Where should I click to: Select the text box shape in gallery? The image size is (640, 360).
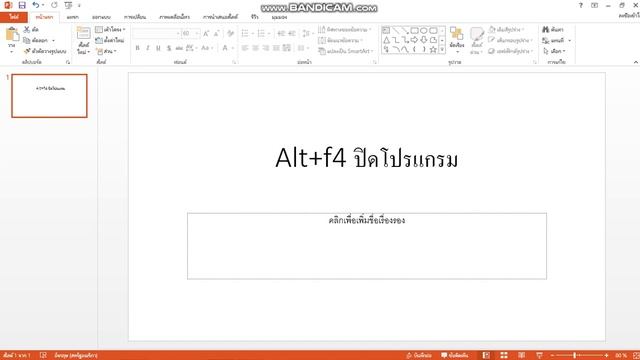(386, 31)
